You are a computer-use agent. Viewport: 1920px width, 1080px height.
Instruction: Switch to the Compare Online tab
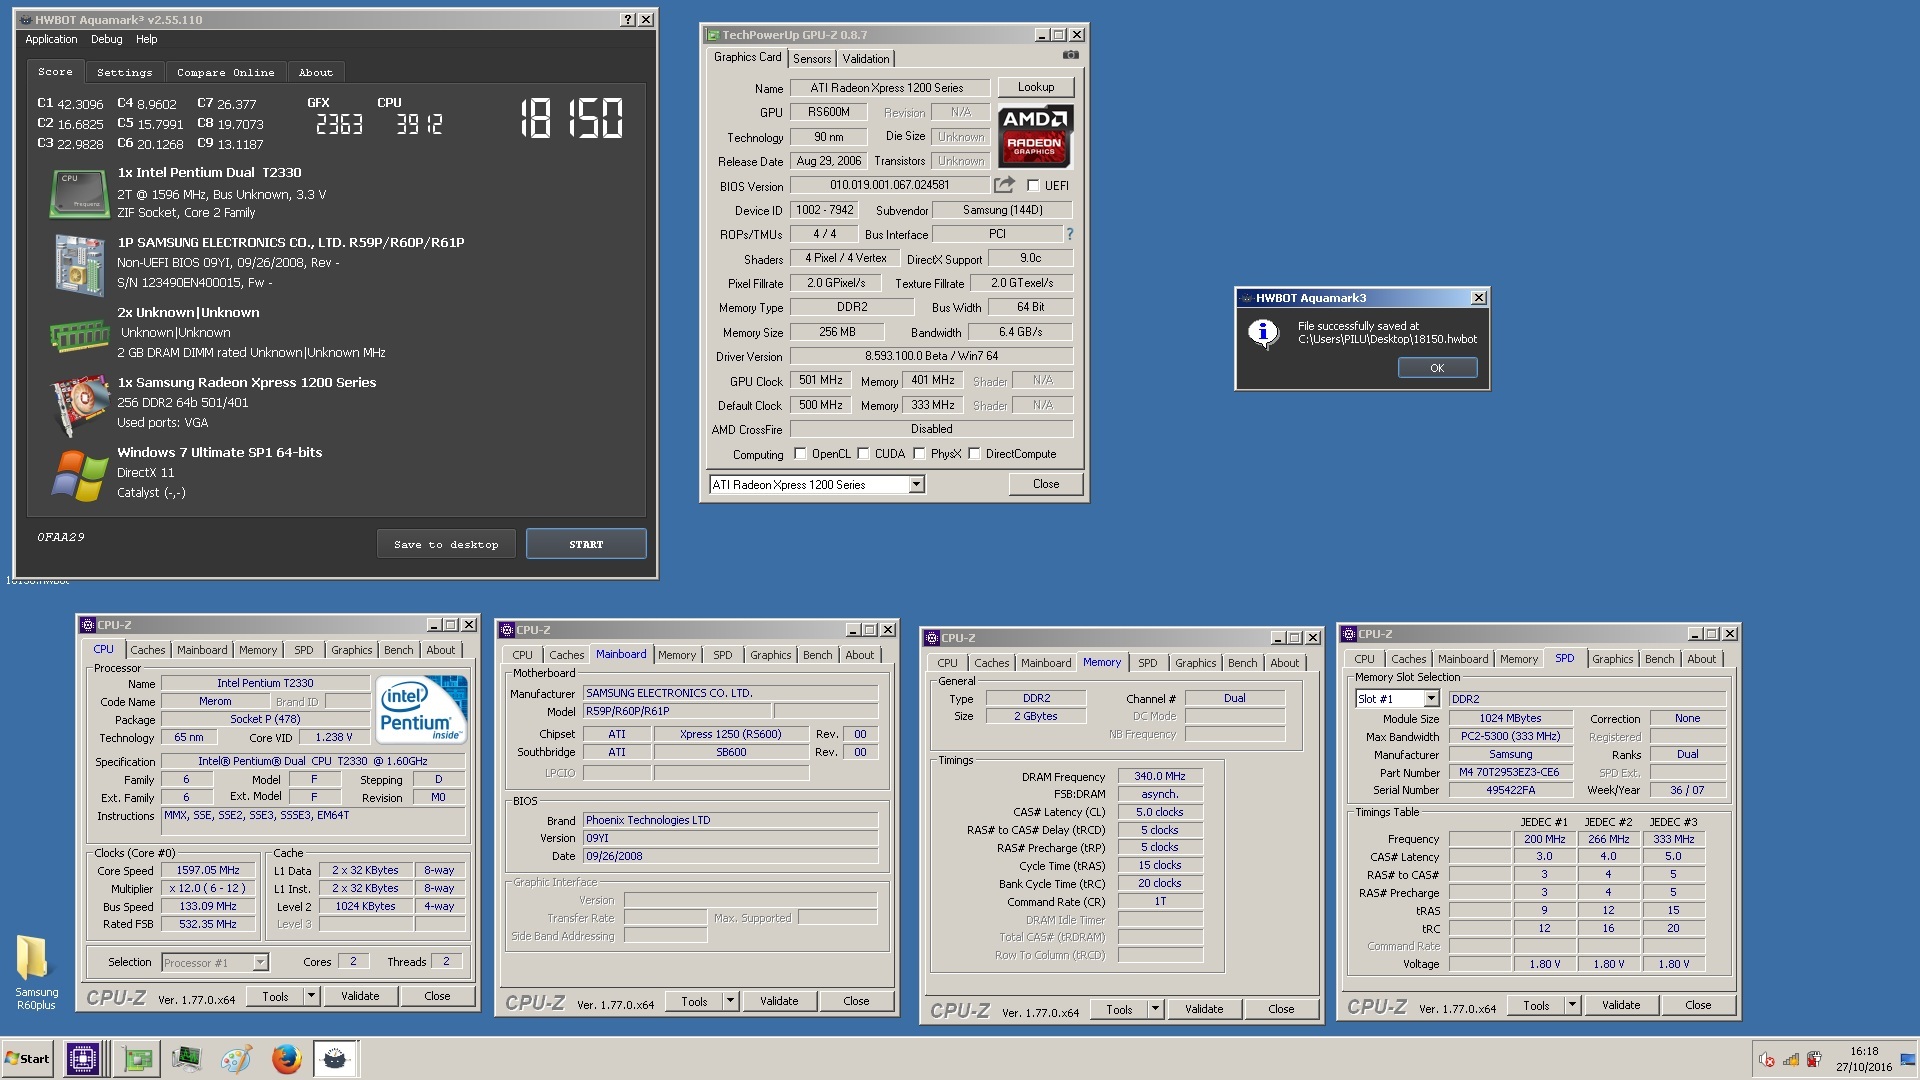225,72
